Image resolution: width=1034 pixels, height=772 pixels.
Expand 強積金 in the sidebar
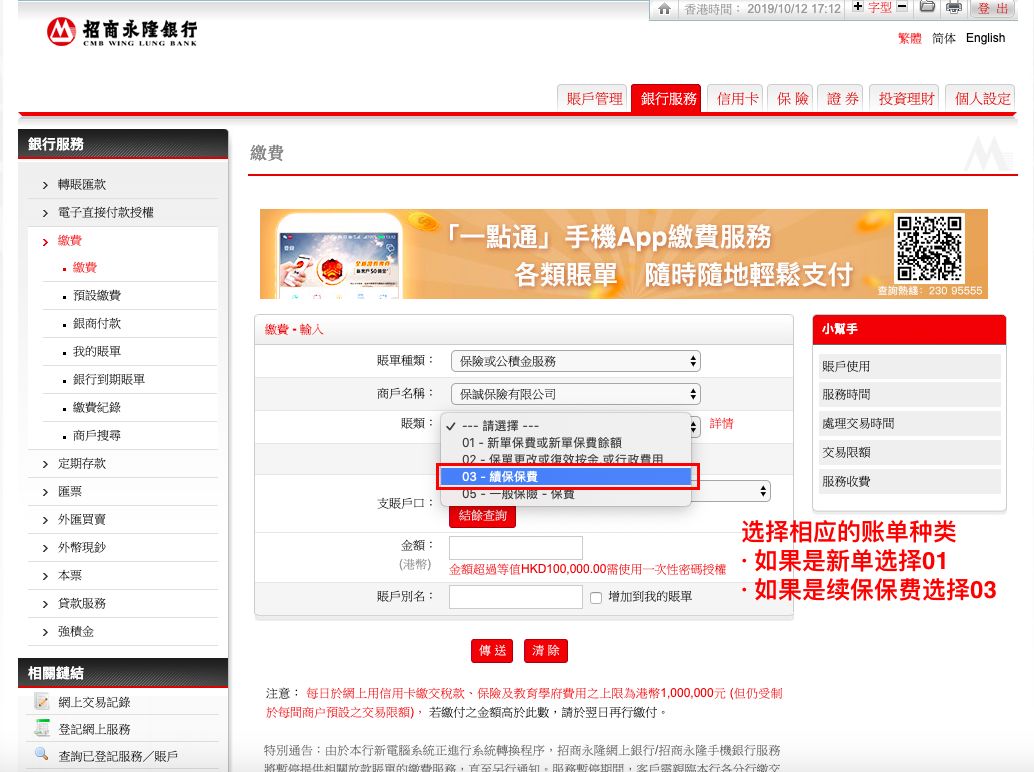(x=76, y=632)
